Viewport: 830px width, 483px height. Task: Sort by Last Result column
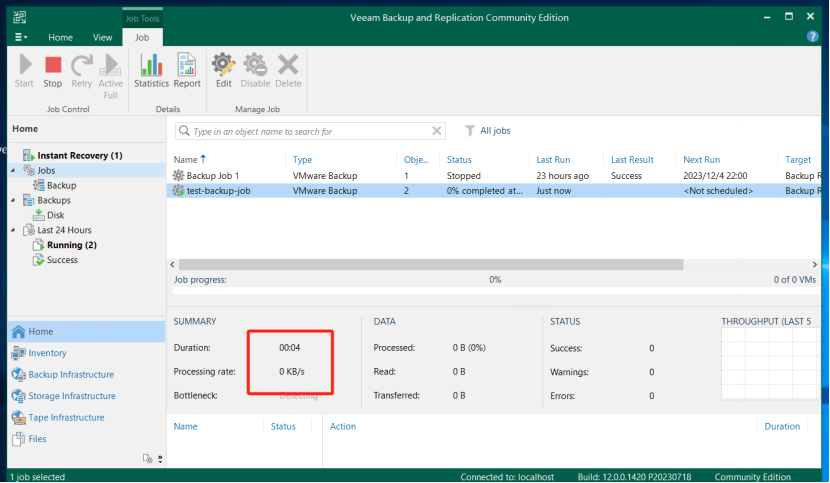click(x=632, y=159)
